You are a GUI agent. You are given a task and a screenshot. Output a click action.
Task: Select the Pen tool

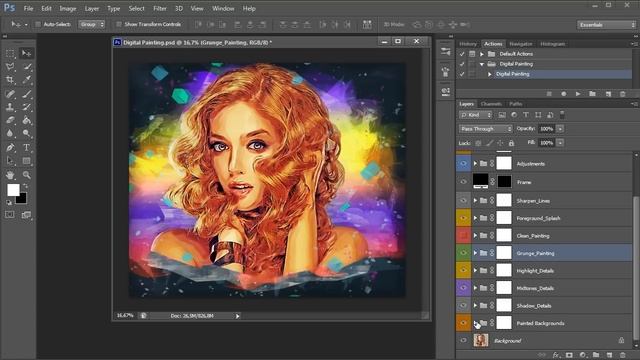pyautogui.click(x=10, y=147)
